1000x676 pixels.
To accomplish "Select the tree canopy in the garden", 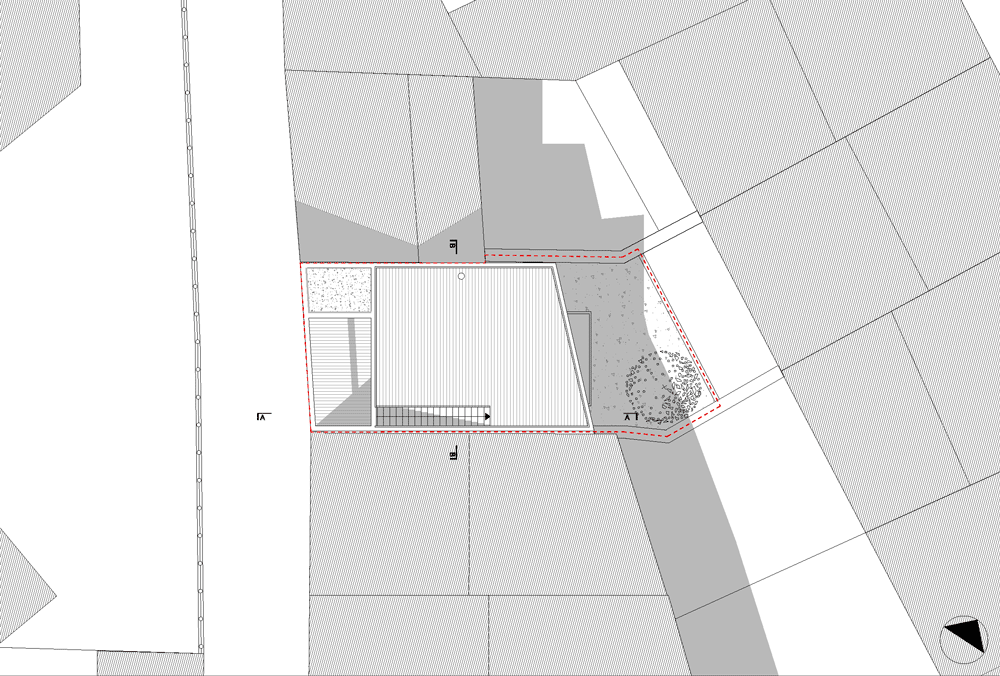I will point(663,388).
